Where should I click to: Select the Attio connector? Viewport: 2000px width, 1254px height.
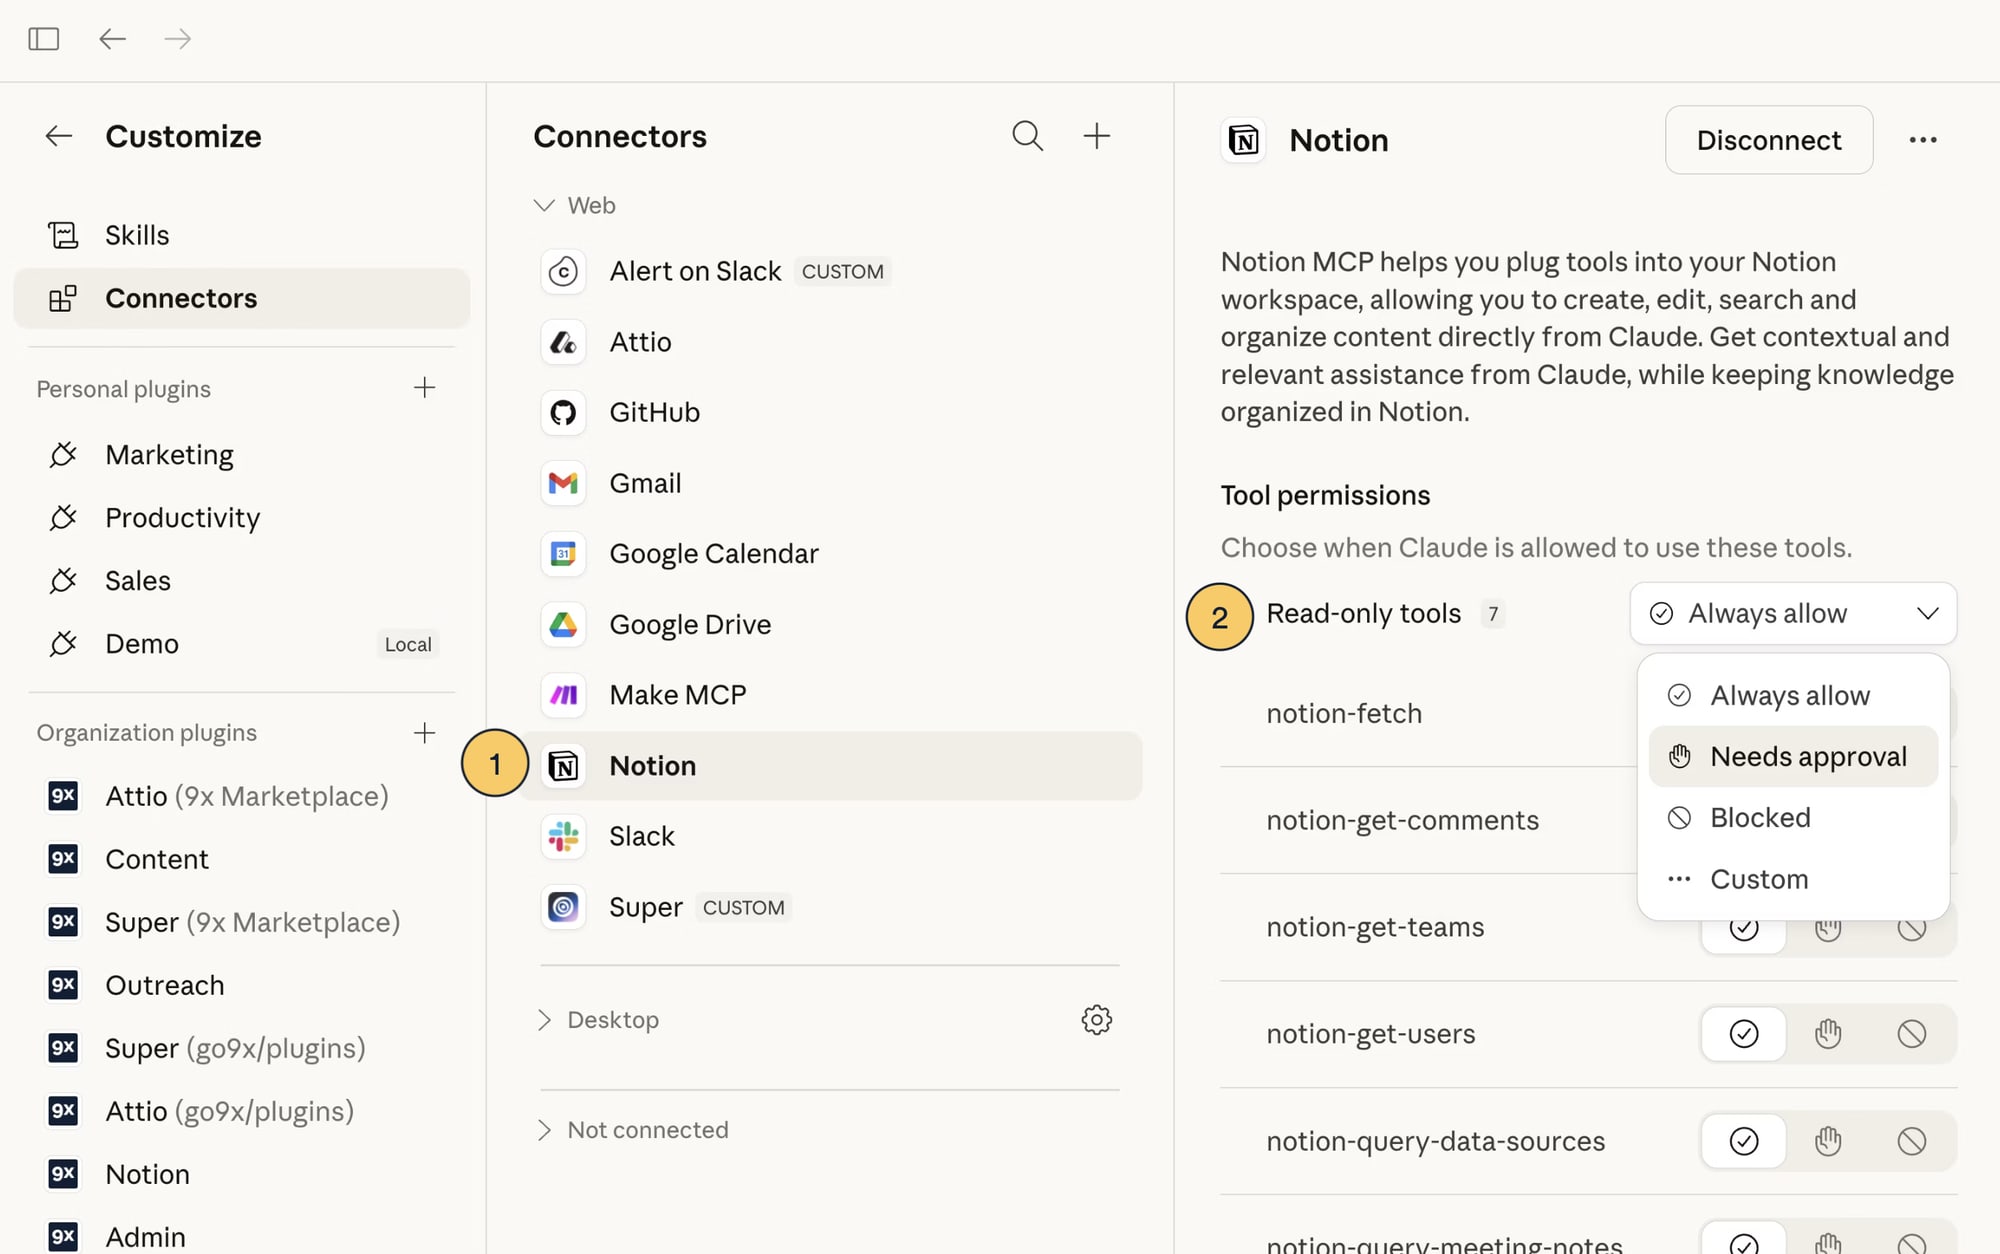click(x=830, y=342)
